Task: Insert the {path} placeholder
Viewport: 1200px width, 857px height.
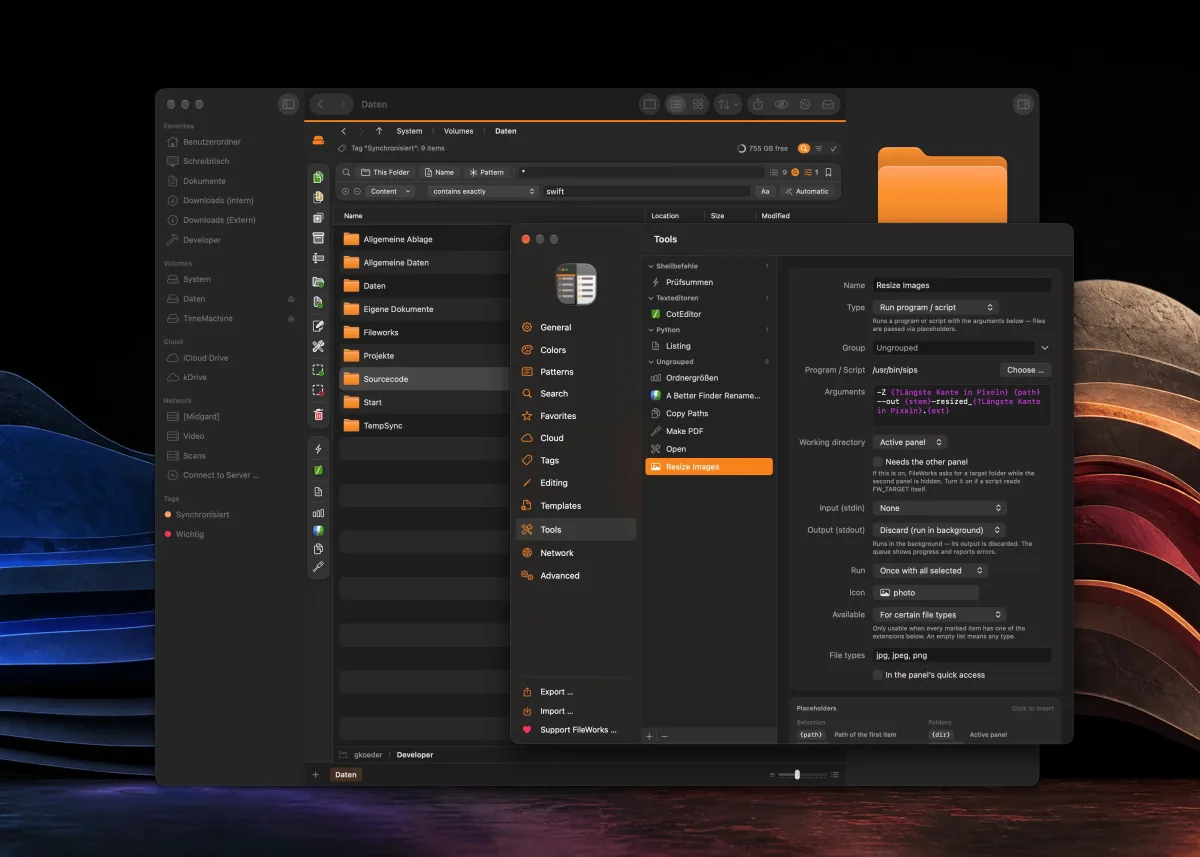Action: pyautogui.click(x=811, y=735)
